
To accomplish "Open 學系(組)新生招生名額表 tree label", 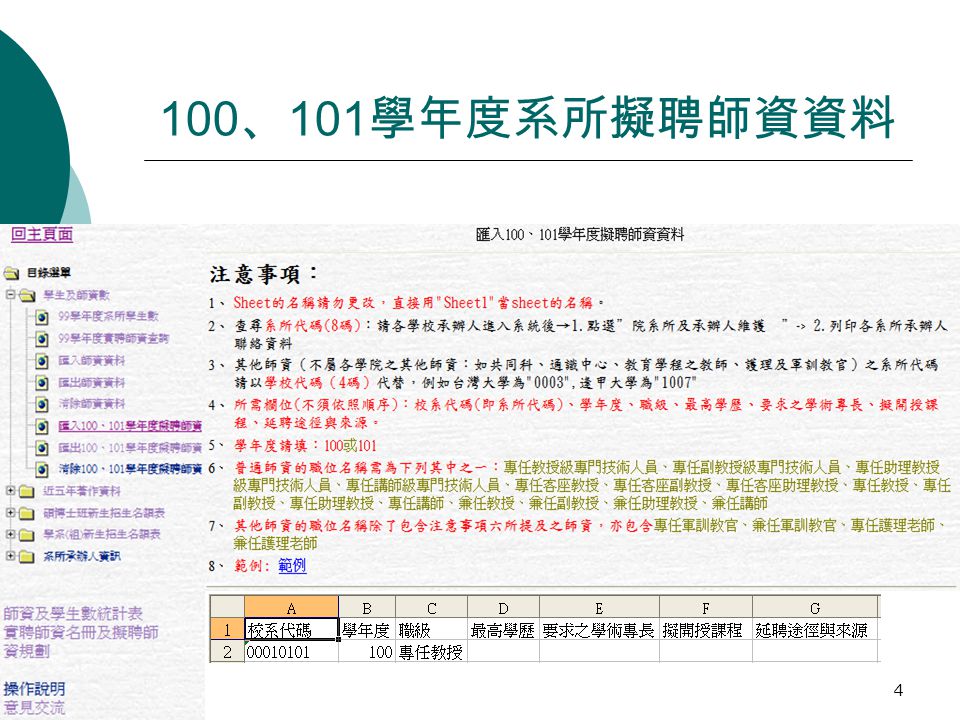I will tap(102, 534).
